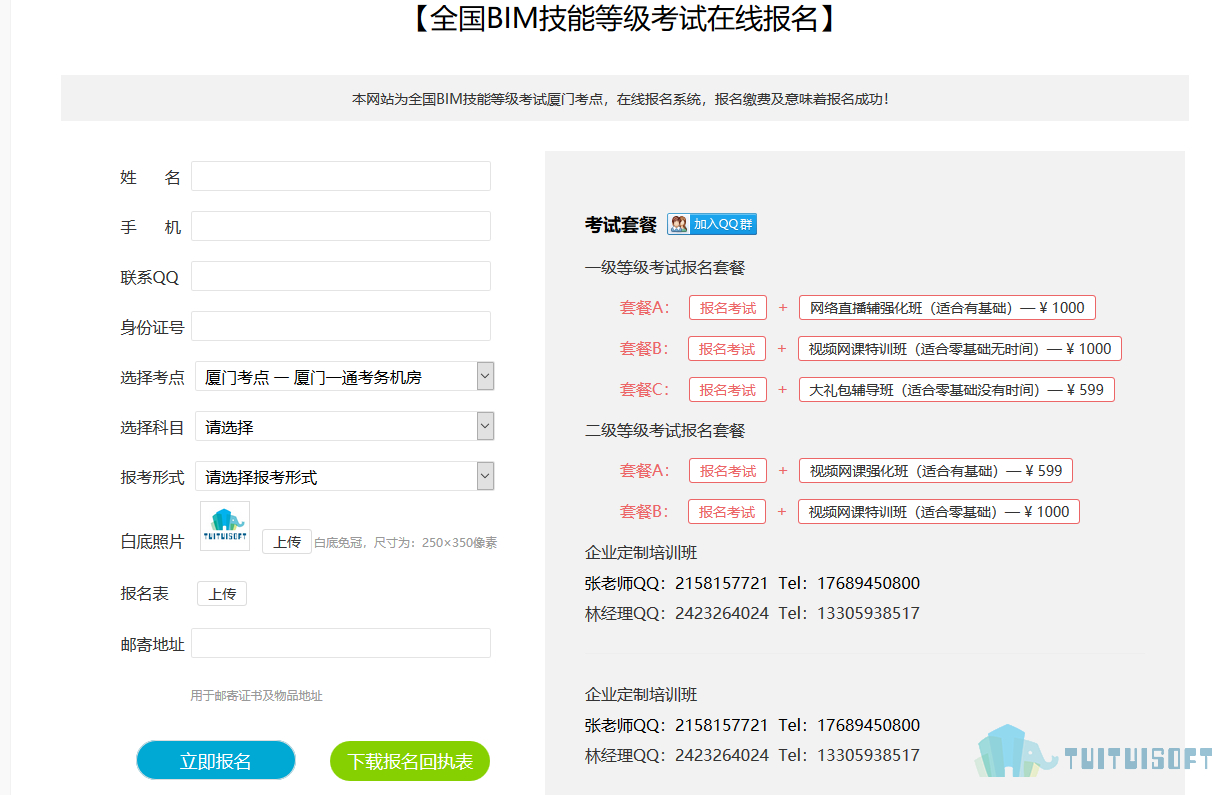The width and height of the screenshot is (1219, 795).
Task: Click the 下载报名回执表 green button
Action: click(410, 761)
